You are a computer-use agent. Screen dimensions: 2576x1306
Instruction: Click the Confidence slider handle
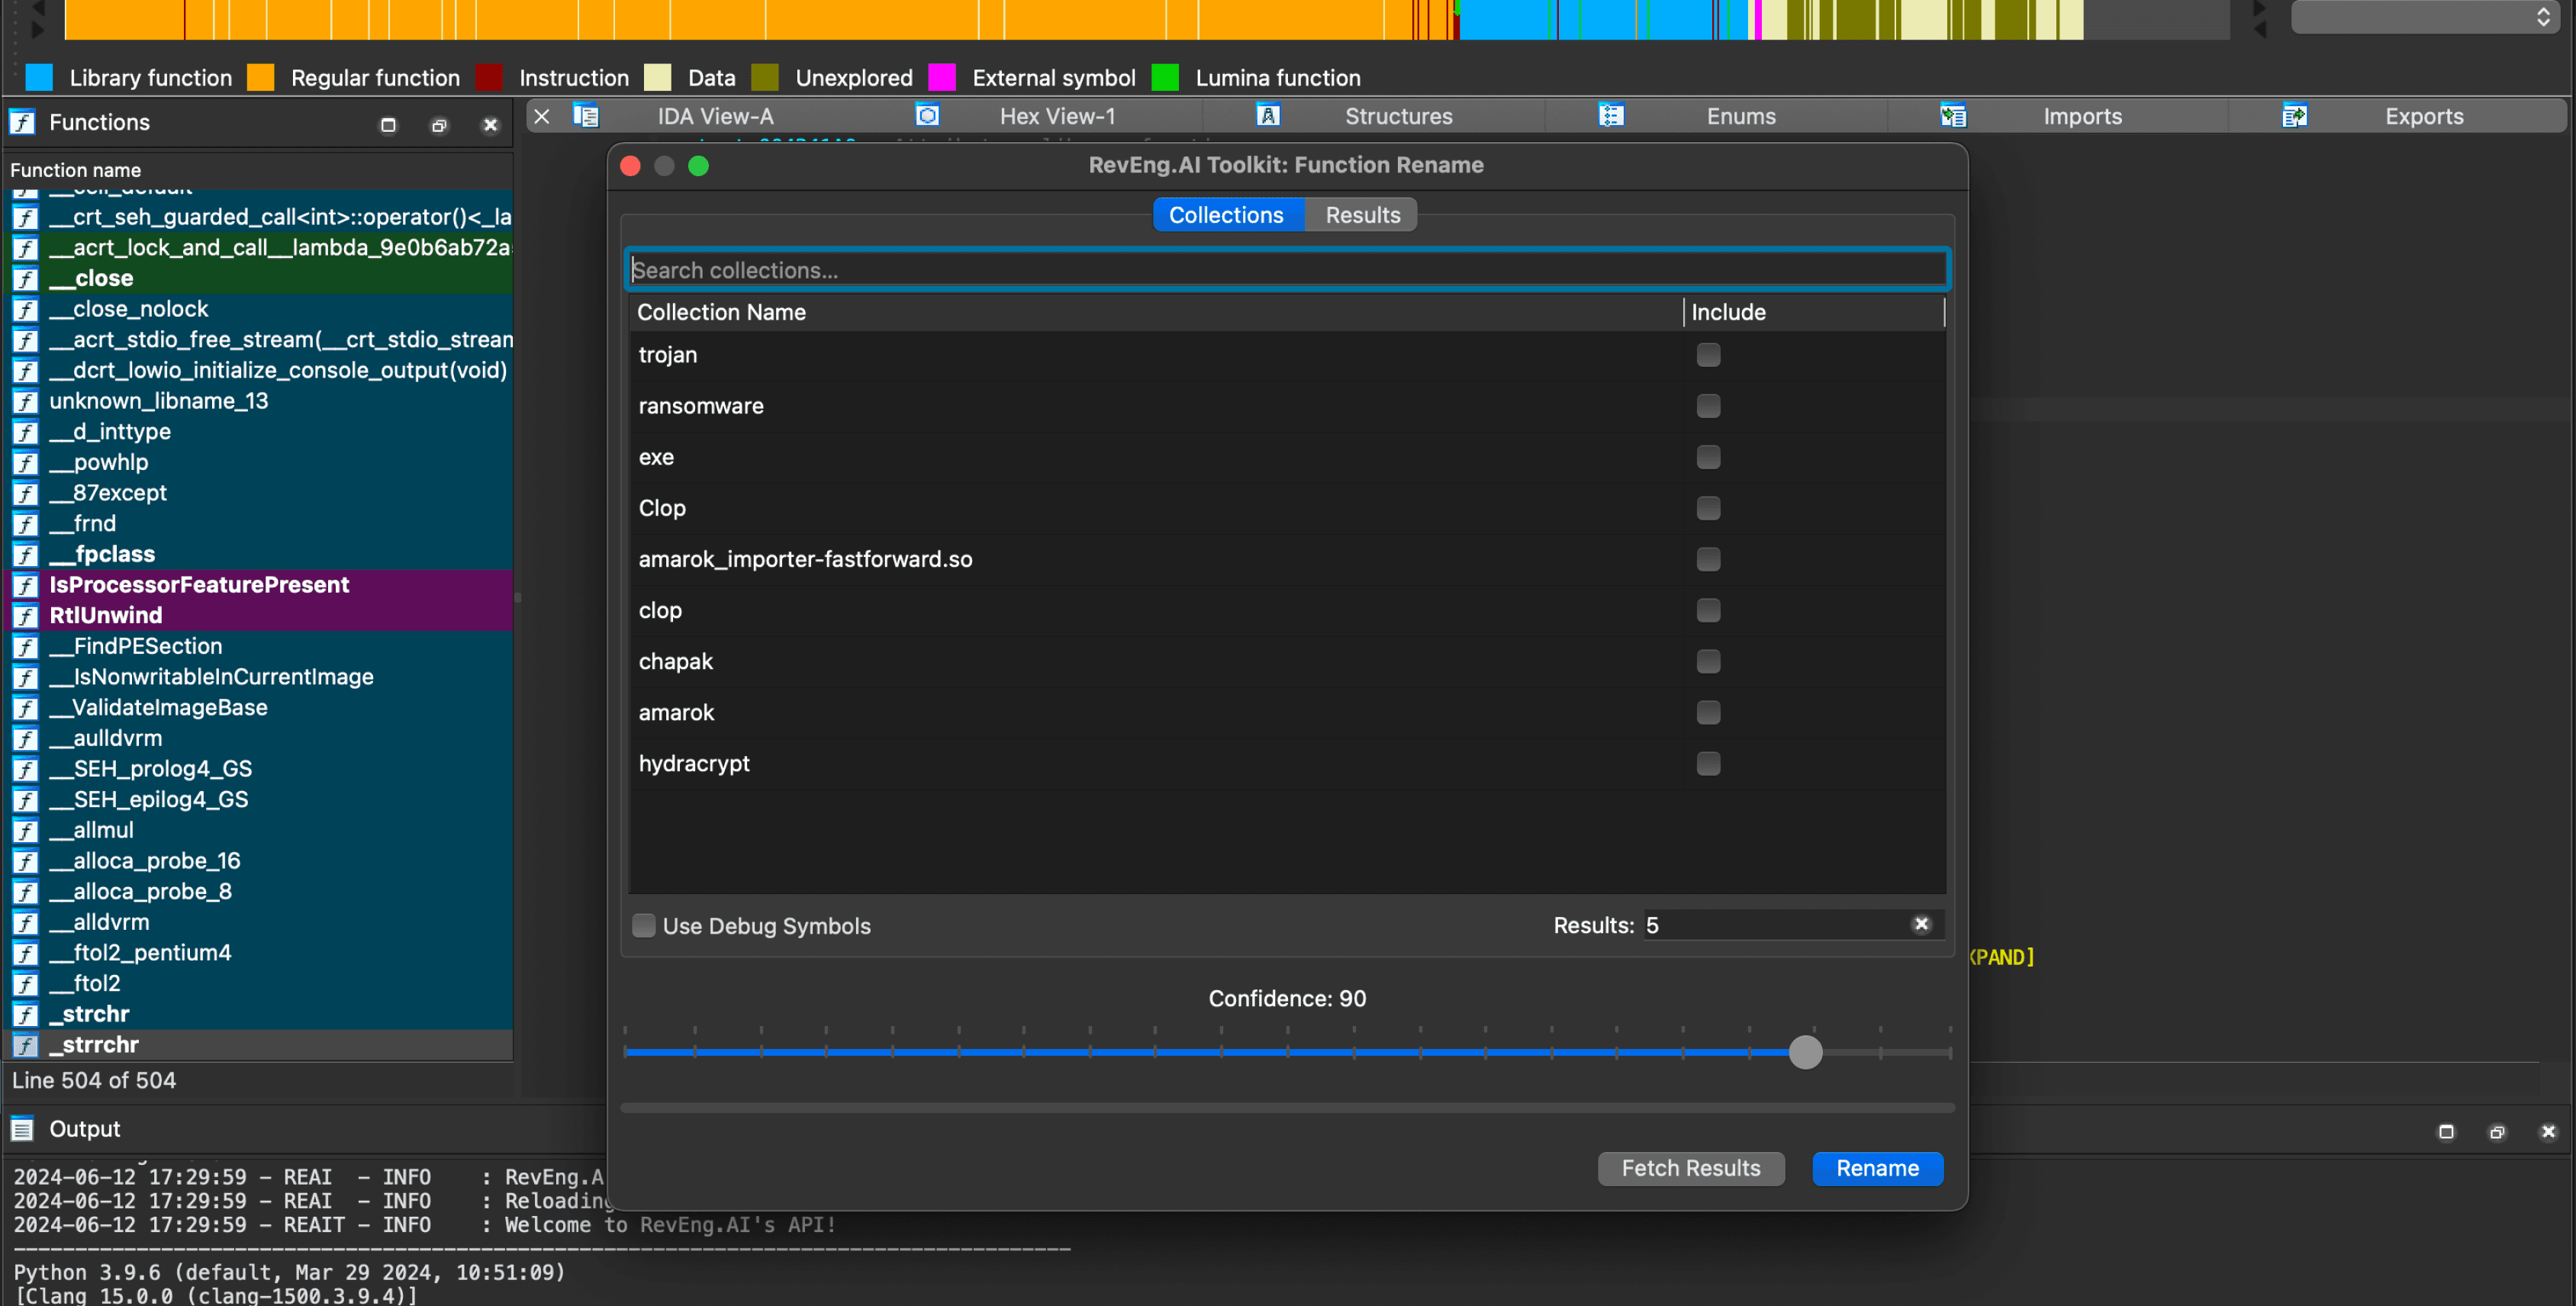pyautogui.click(x=1805, y=1052)
